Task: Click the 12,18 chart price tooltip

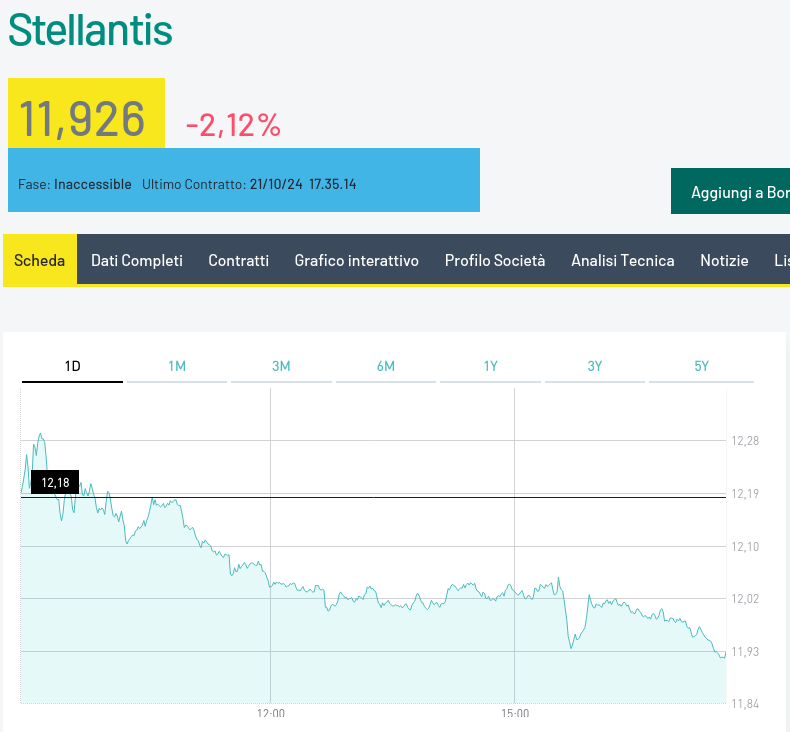Action: (x=55, y=482)
